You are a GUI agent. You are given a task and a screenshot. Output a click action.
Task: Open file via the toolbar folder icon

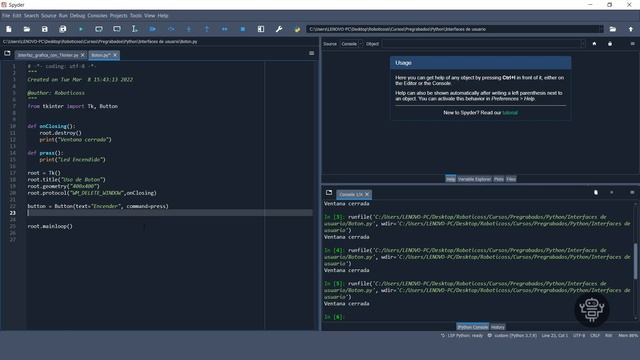click(27, 29)
